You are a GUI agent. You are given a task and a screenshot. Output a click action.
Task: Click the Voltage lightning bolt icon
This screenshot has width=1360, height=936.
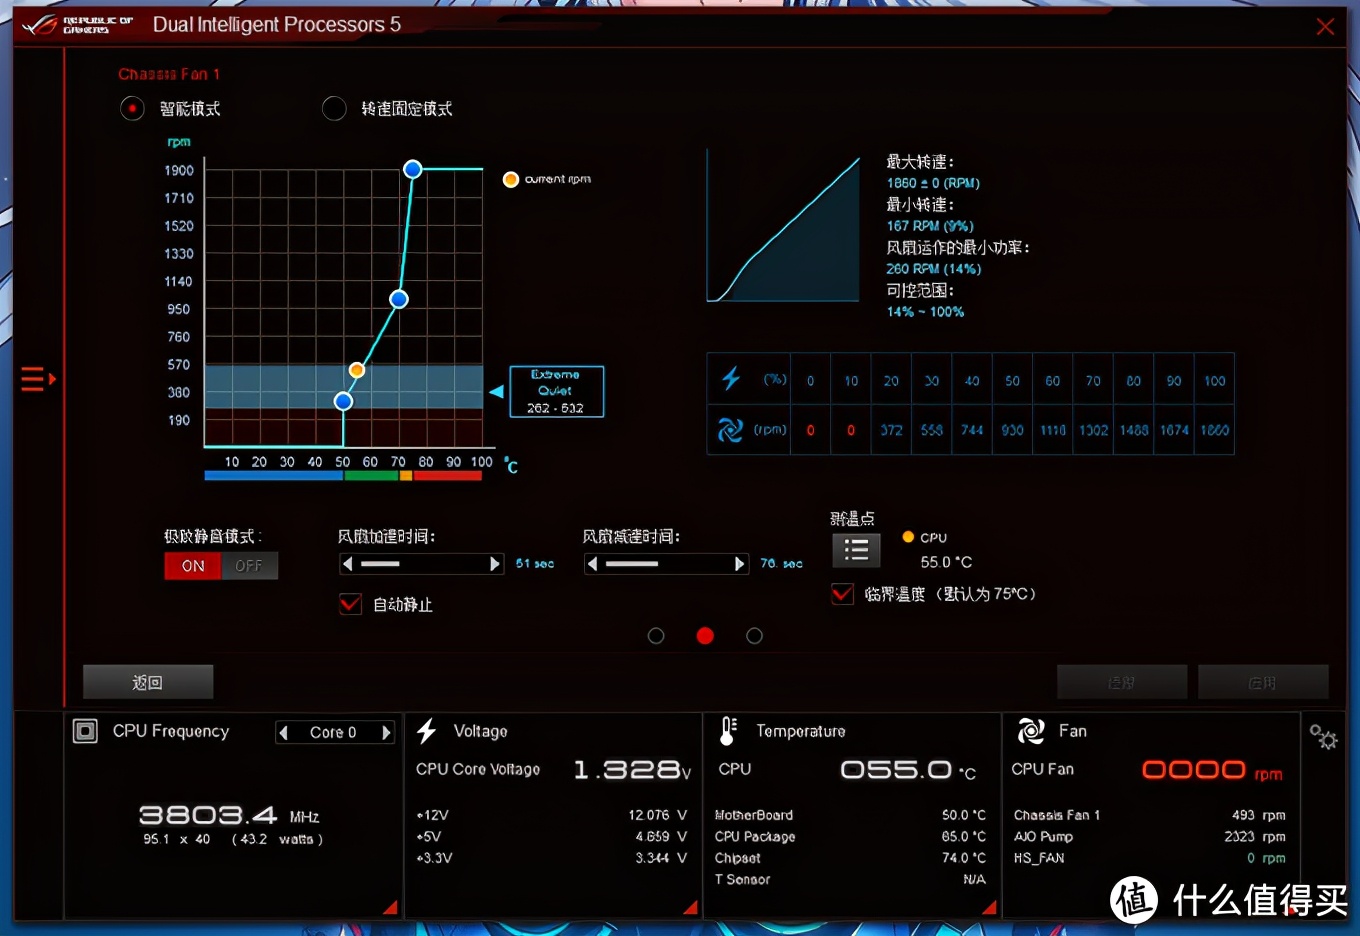(427, 732)
